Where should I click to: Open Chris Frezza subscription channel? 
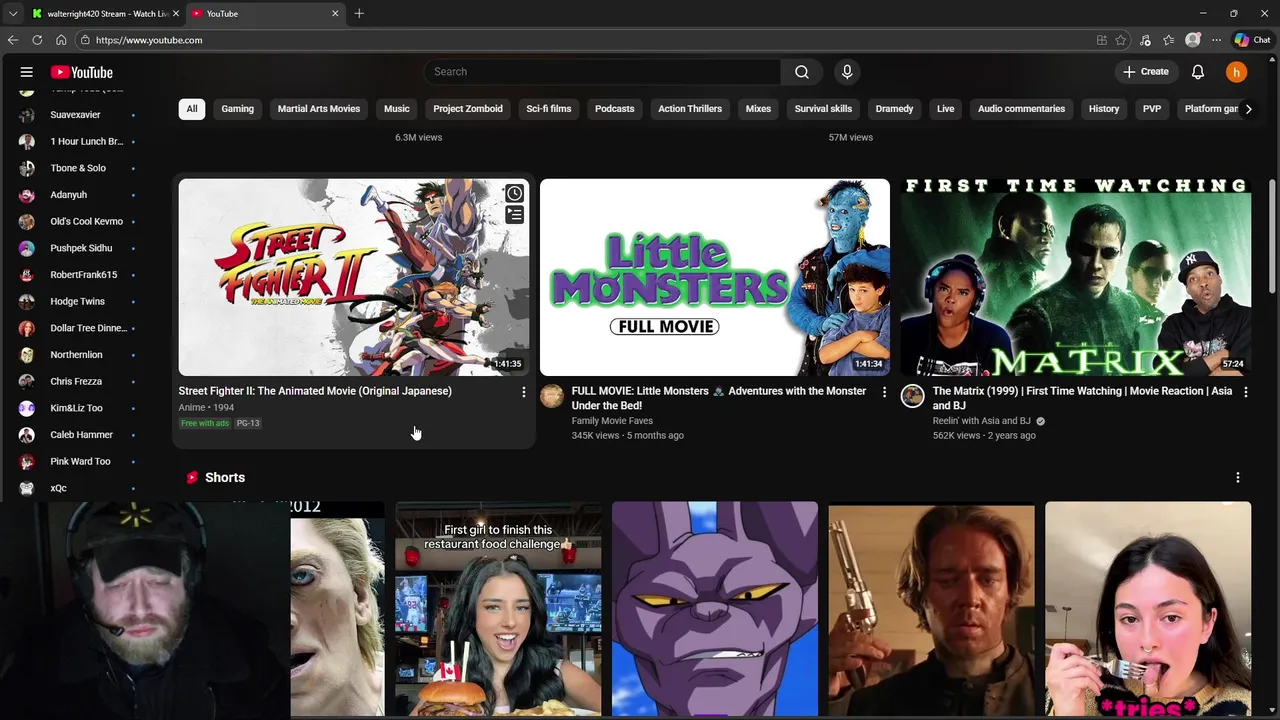point(78,381)
